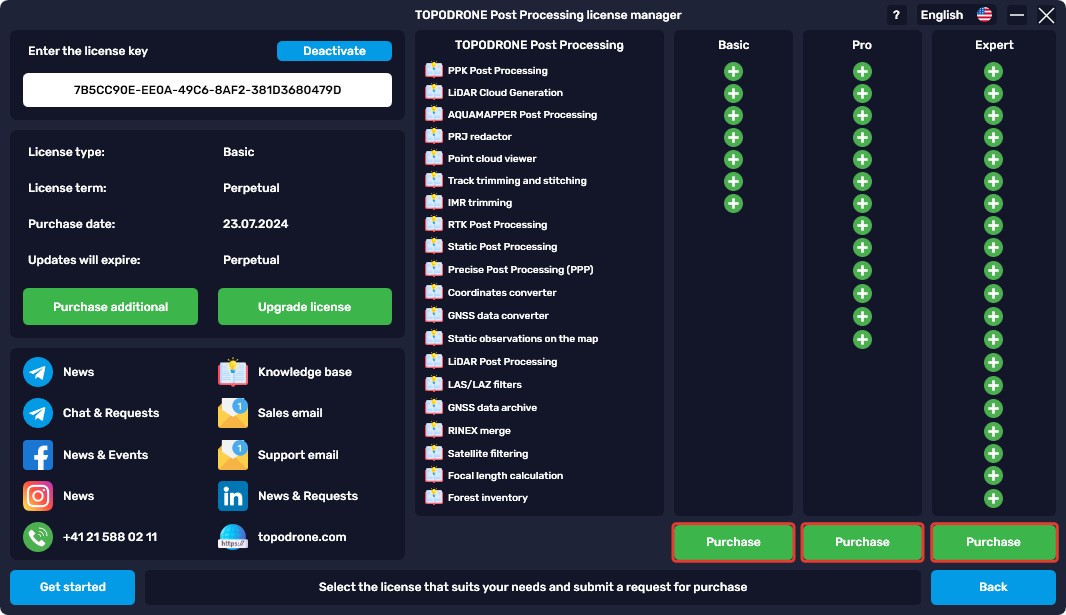This screenshot has width=1066, height=615.
Task: Open the LAS/LAZ filters help icon
Action: click(434, 384)
